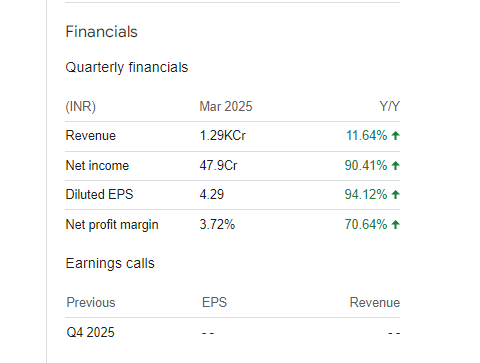Click the revenue value 1.29KCr
Image resolution: width=480 pixels, height=363 pixels.
(223, 136)
